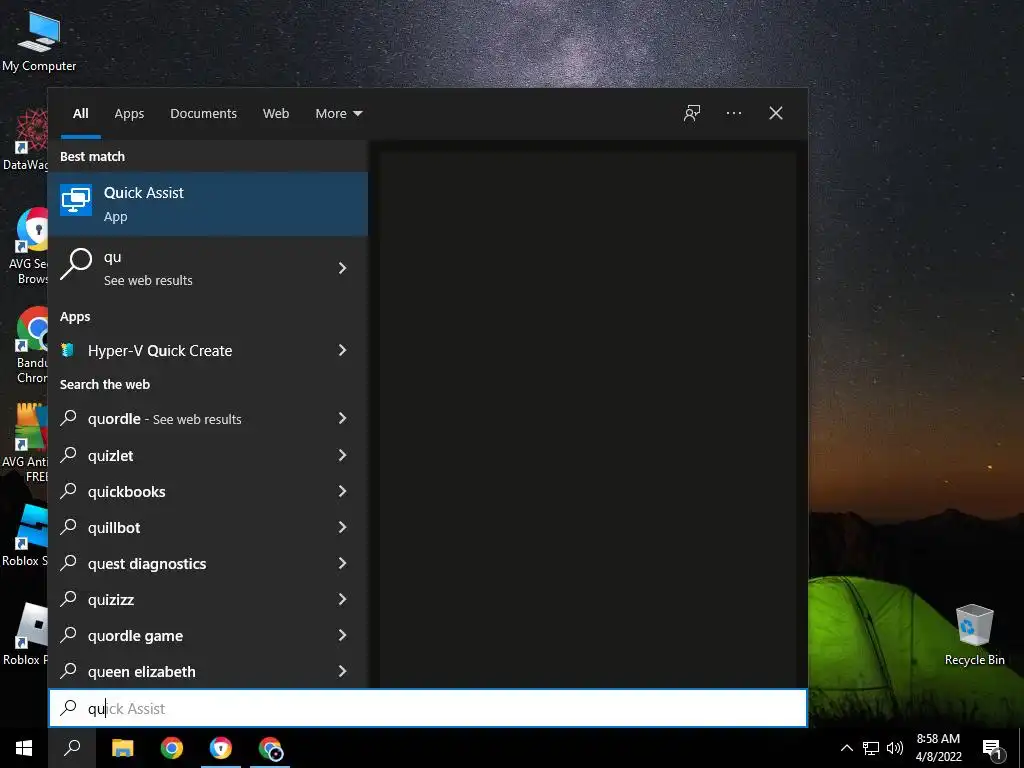Screen dimensions: 1024x768
Task: Select the AVG AntiVirus FREE desktop shortcut
Action: pos(25,444)
